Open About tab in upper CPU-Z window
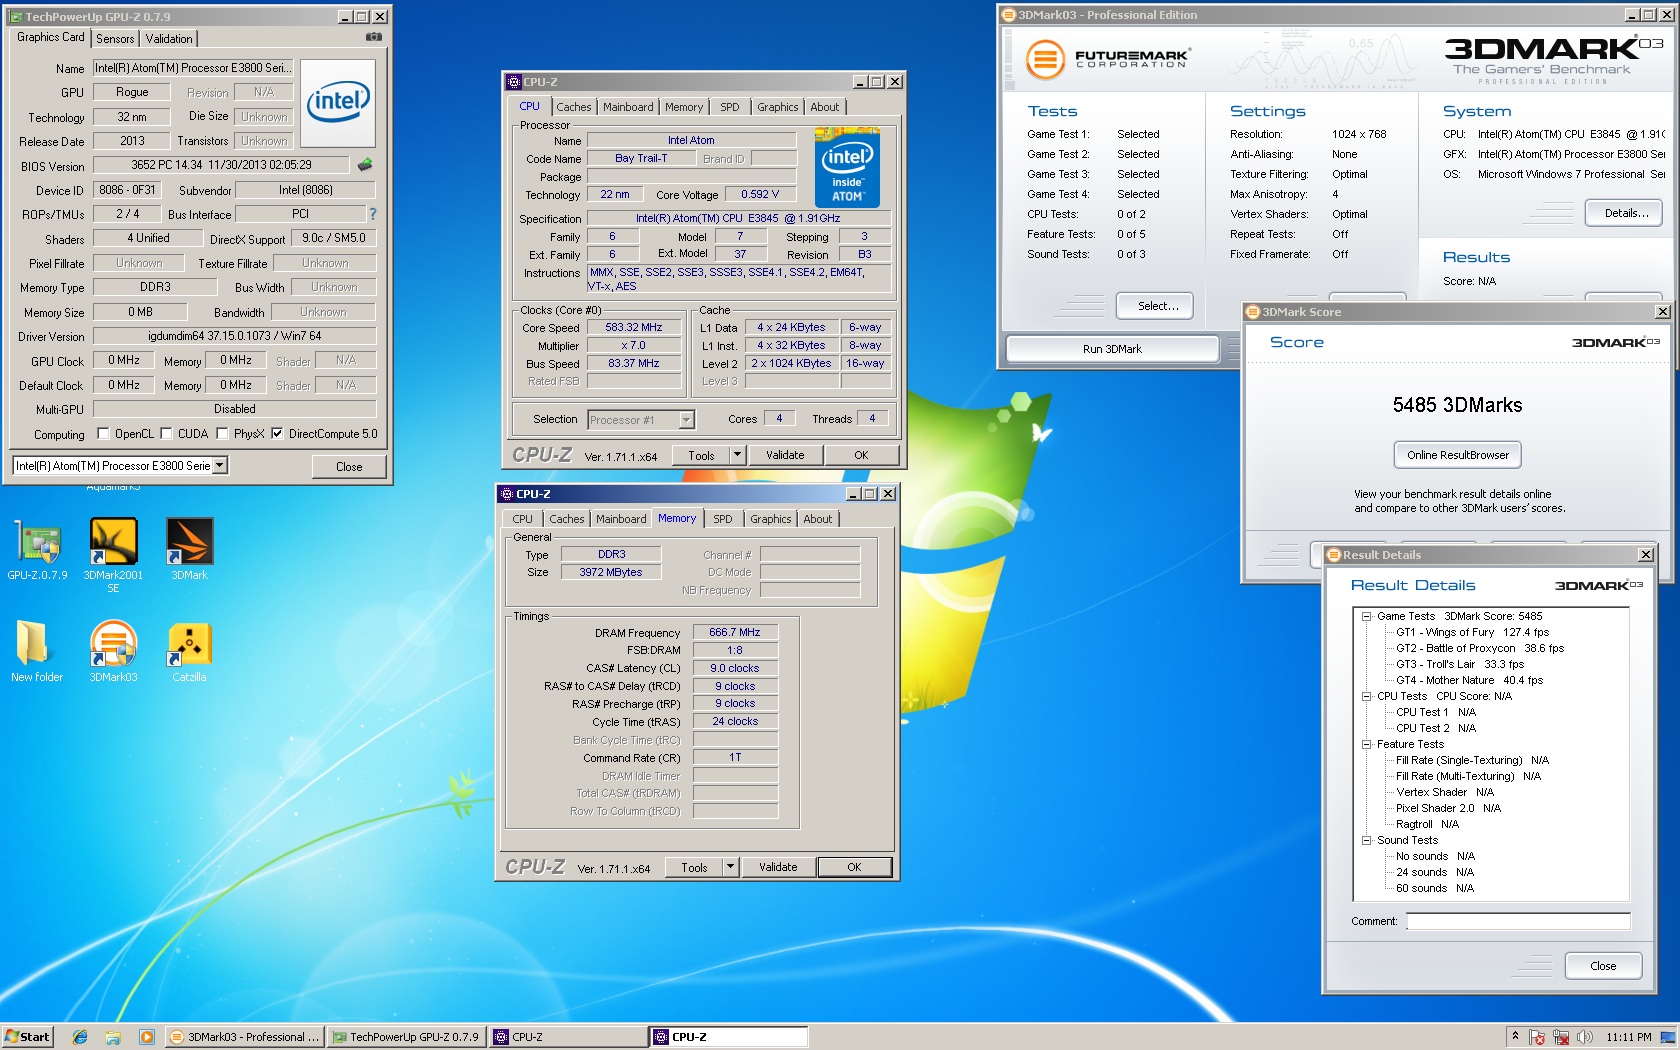This screenshot has width=1680, height=1050. click(x=825, y=107)
